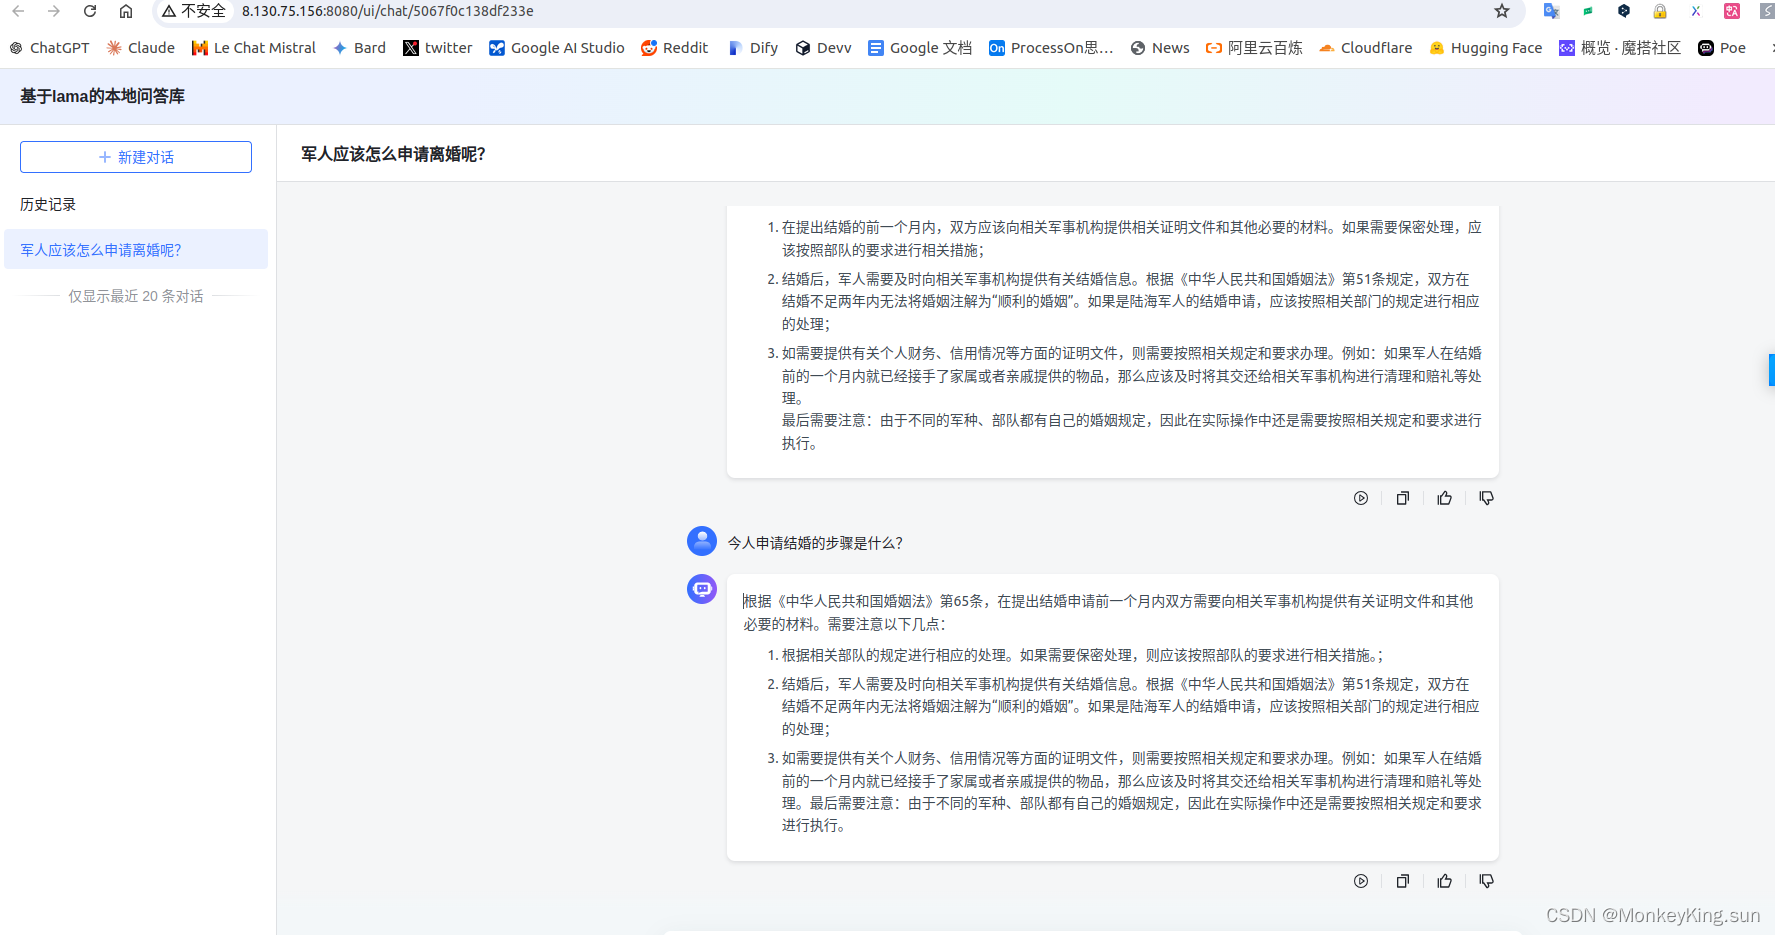Click the 历史记录 sidebar heading
The image size is (1775, 935).
(x=48, y=204)
